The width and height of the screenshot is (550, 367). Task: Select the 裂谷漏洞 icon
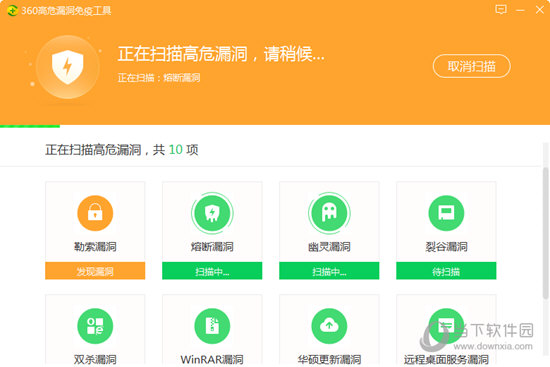(x=446, y=213)
